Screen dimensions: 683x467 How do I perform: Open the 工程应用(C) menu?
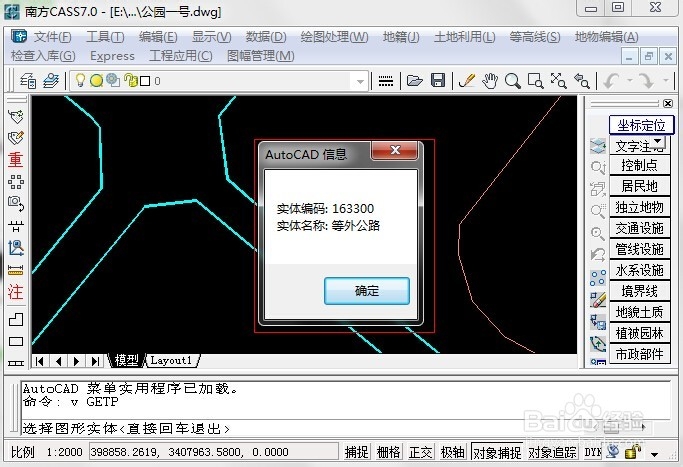point(181,56)
